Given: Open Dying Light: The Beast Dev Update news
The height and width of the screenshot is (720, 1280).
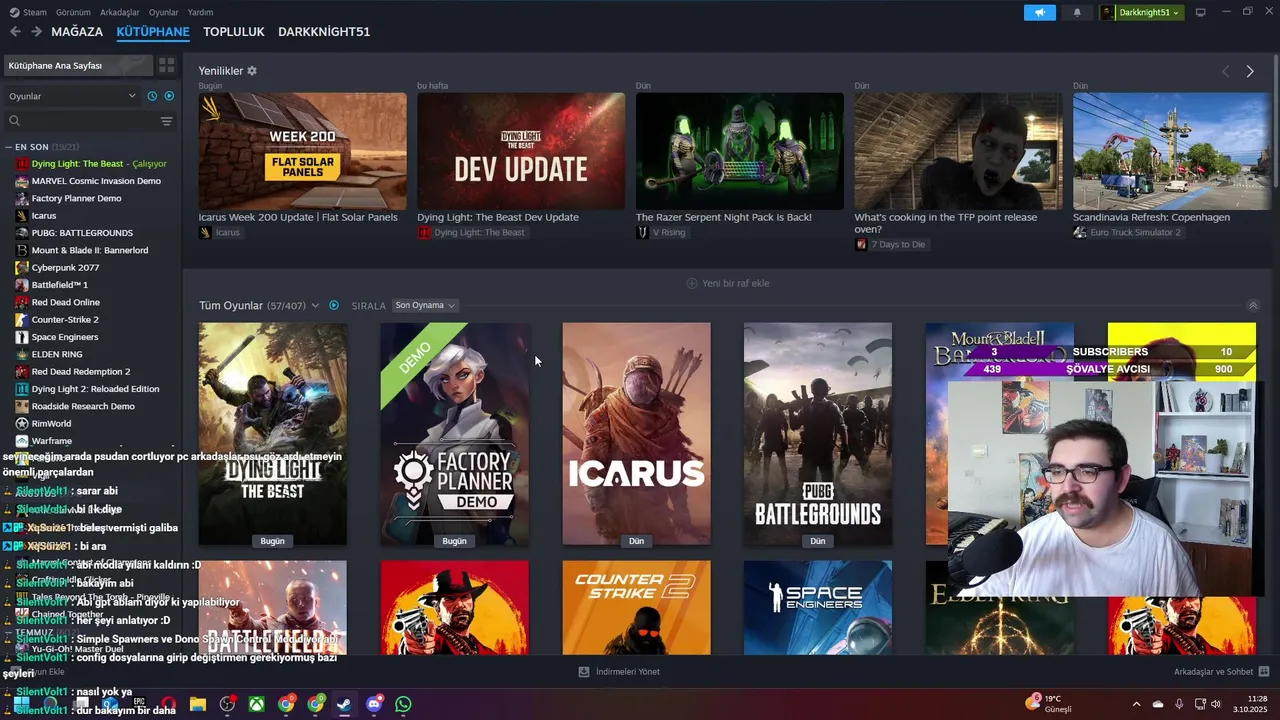Looking at the screenshot, I should click(x=498, y=217).
